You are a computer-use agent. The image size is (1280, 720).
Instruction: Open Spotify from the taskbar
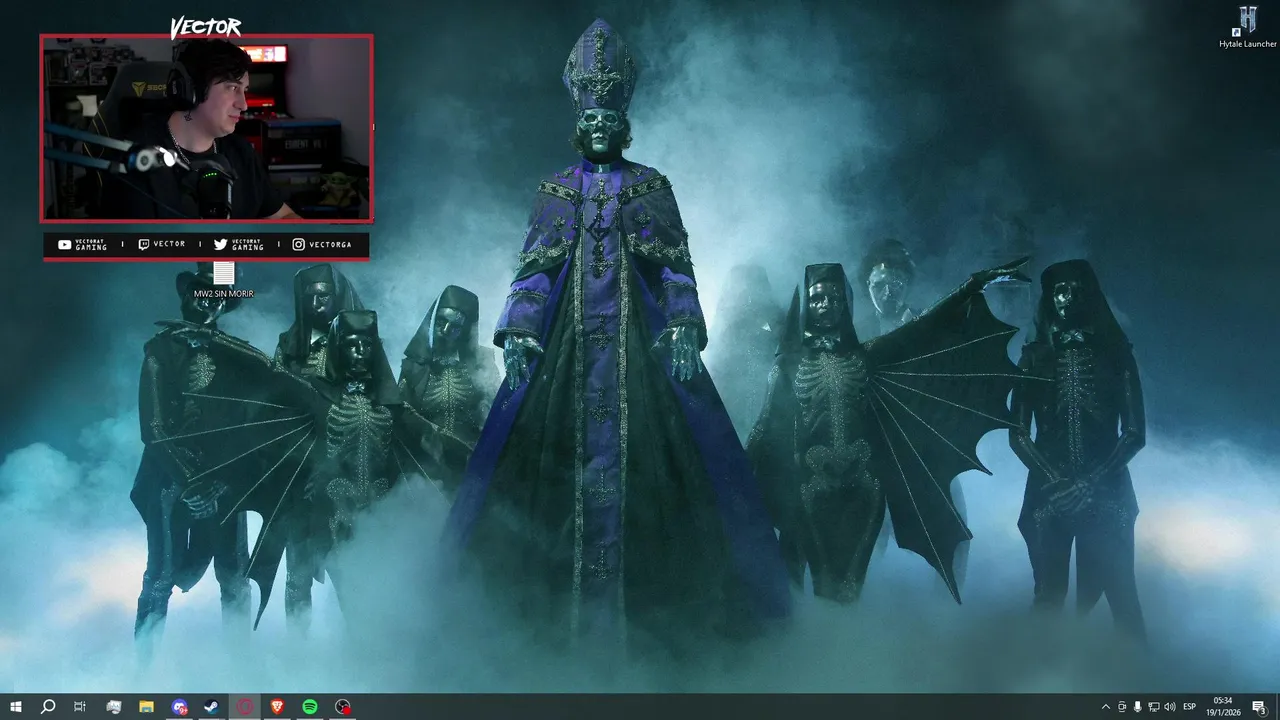[x=310, y=707]
